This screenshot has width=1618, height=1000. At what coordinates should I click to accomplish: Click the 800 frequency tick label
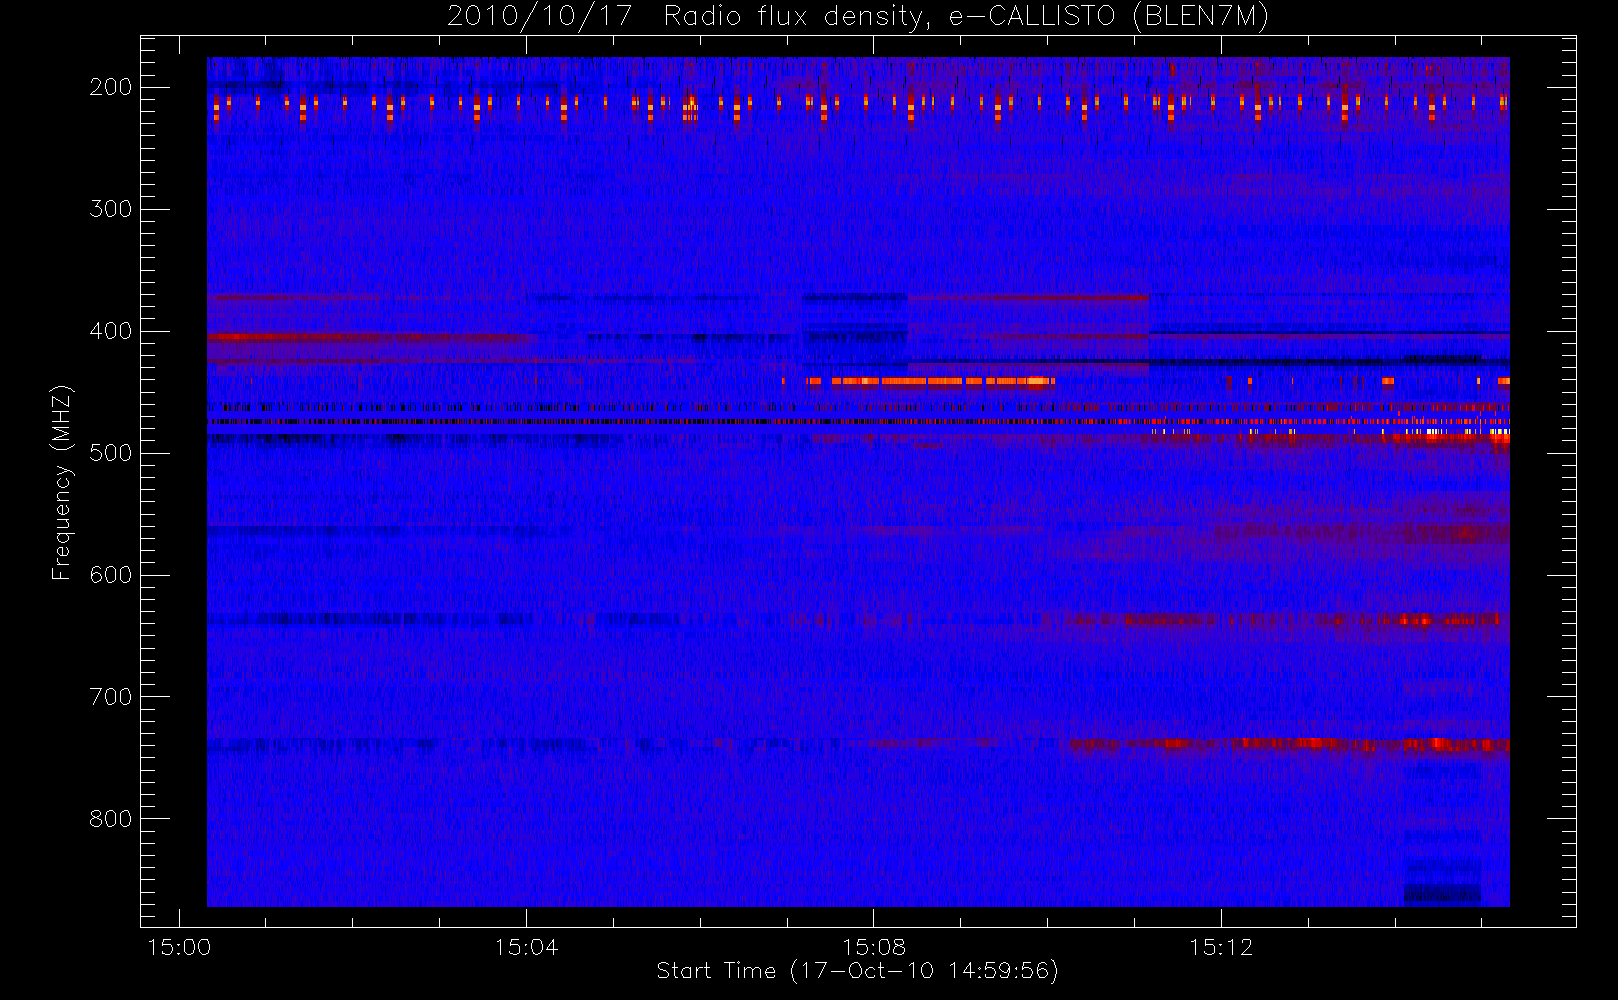110,819
